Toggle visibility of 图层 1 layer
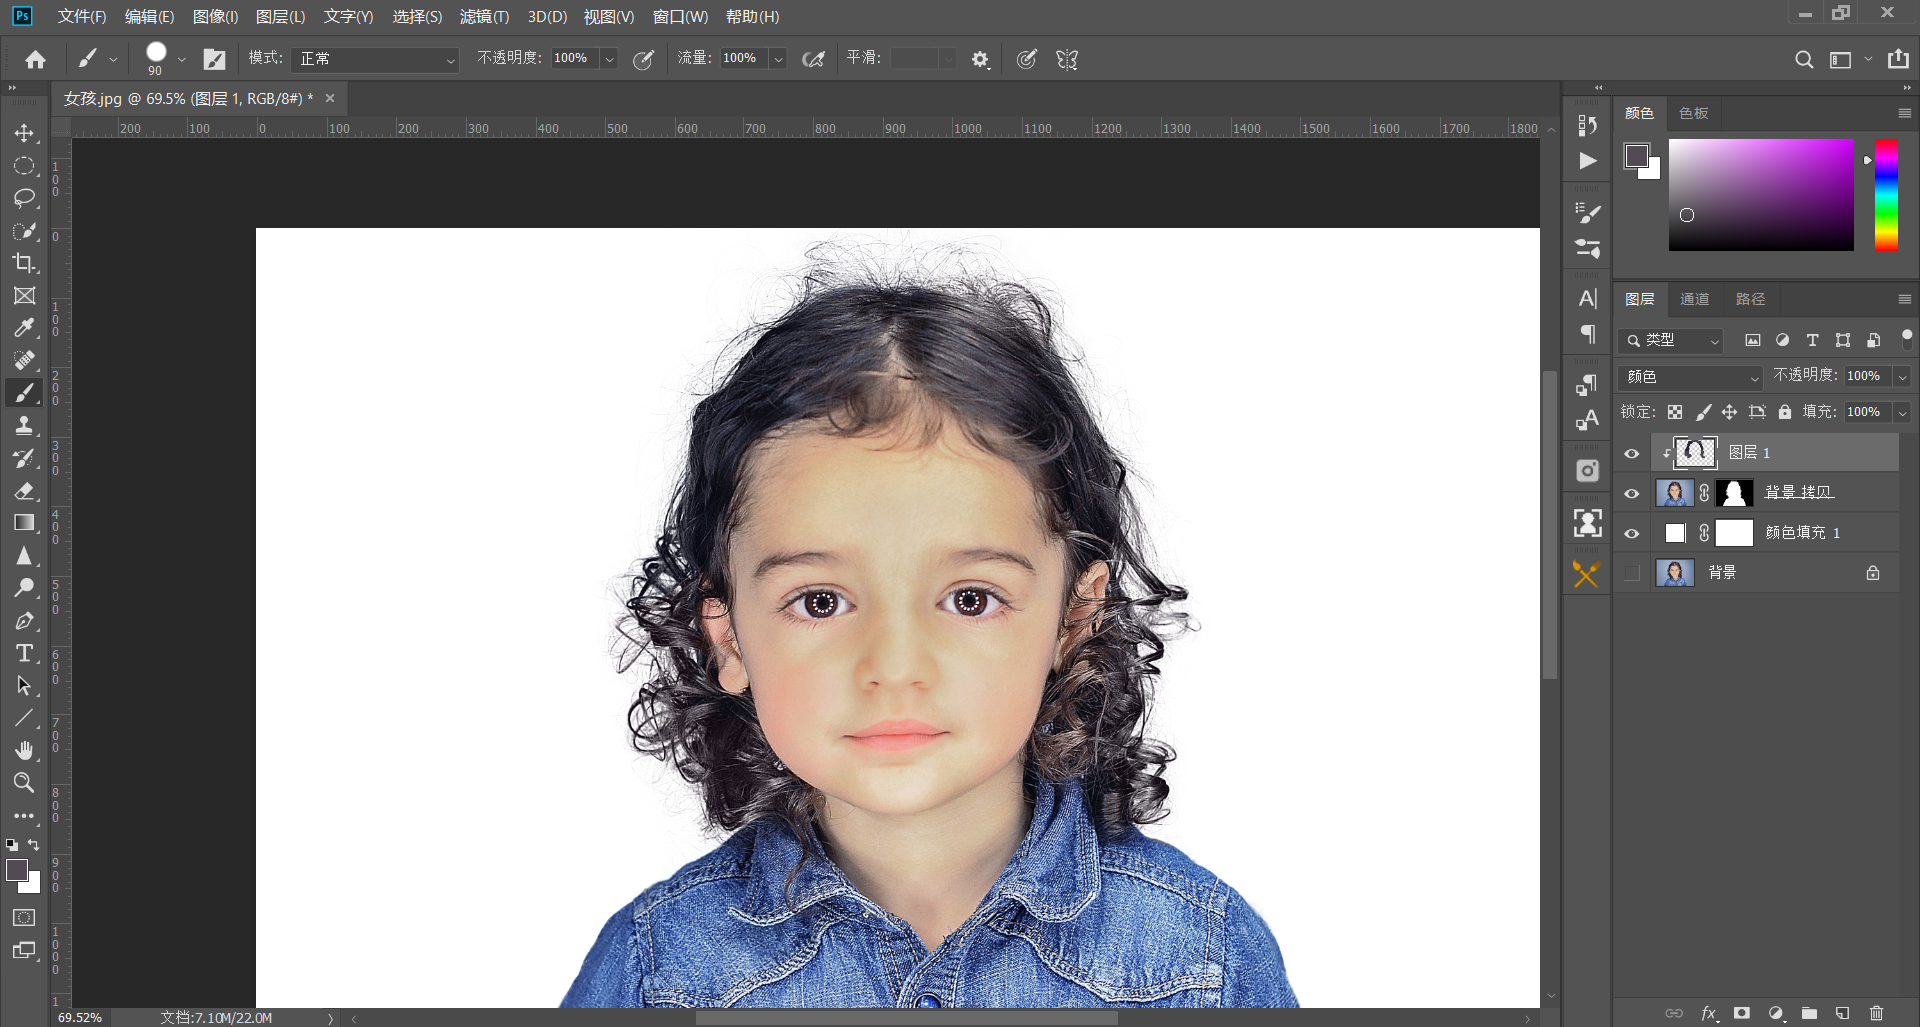Viewport: 1920px width, 1027px height. pos(1632,453)
